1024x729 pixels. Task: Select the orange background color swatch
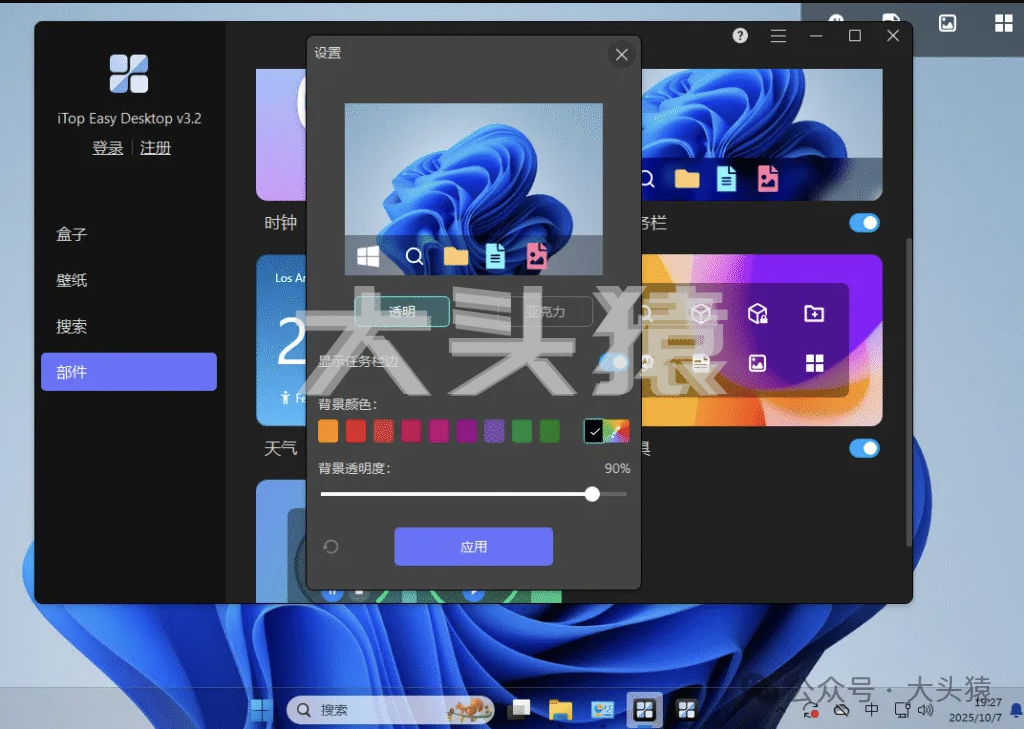click(328, 430)
